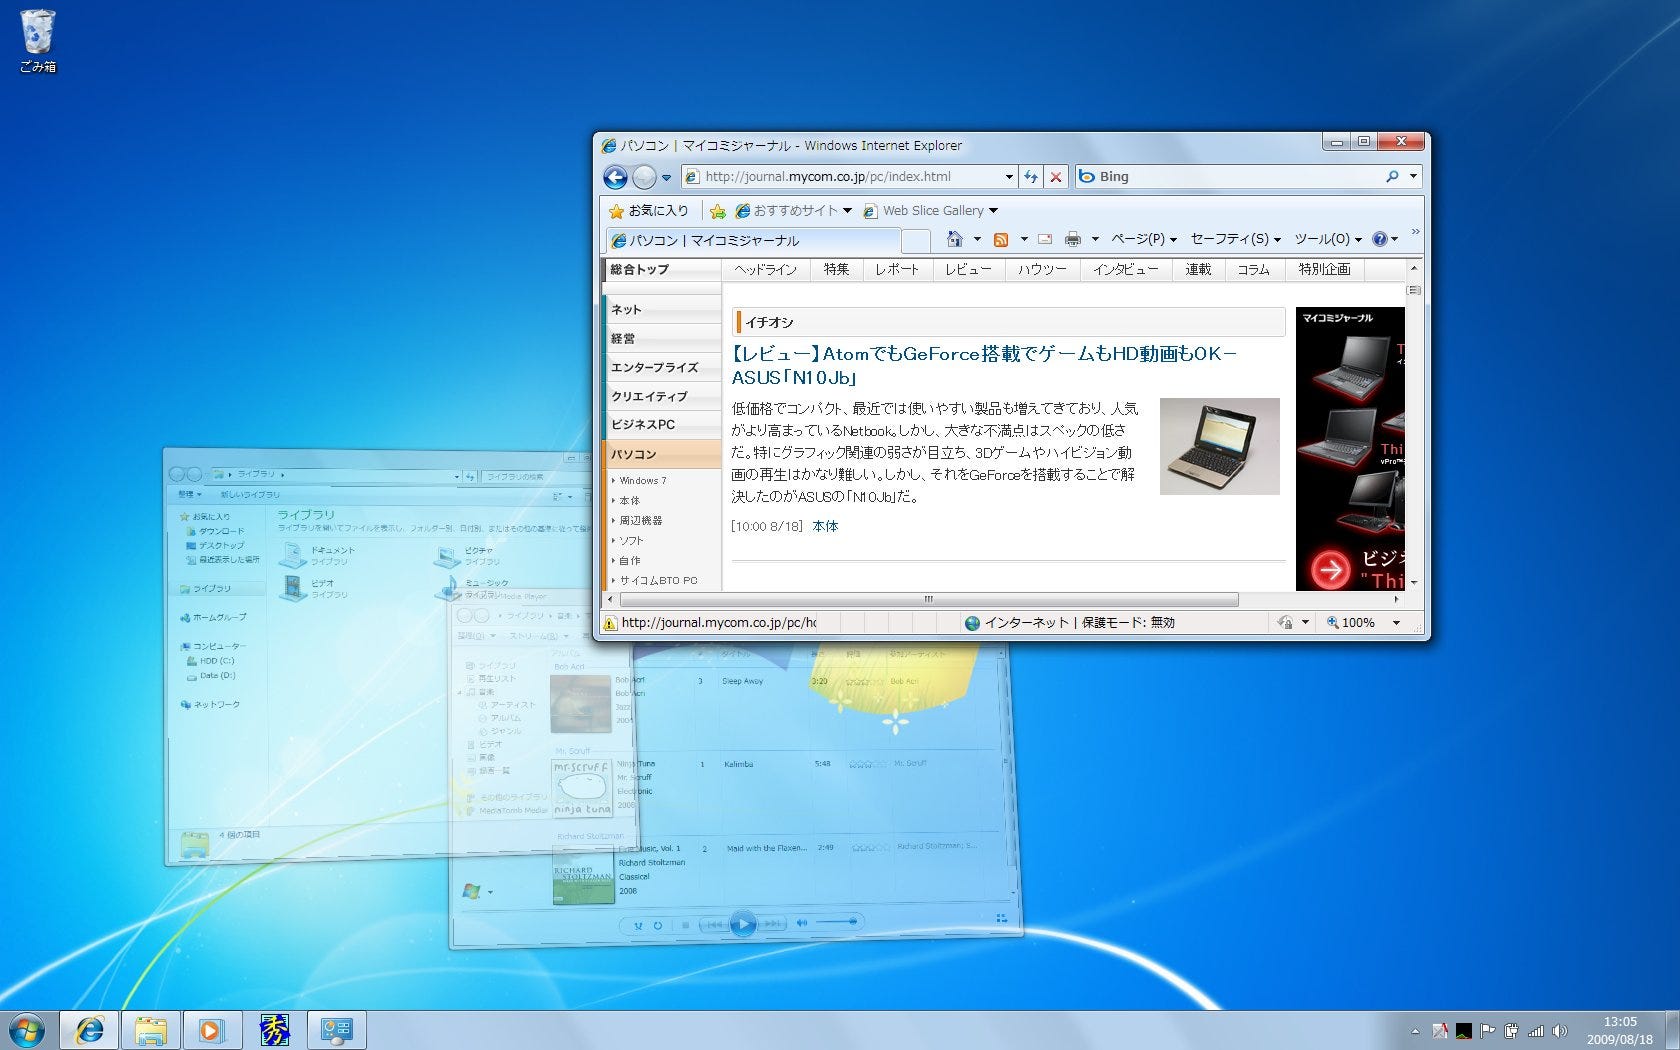
Task: Click the ビジネスPC sidebar category
Action: click(661, 425)
